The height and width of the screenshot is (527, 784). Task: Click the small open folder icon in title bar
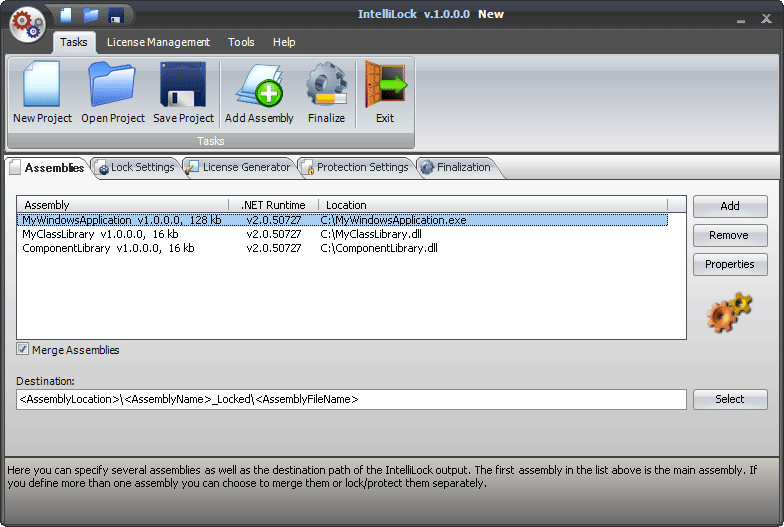[x=91, y=15]
